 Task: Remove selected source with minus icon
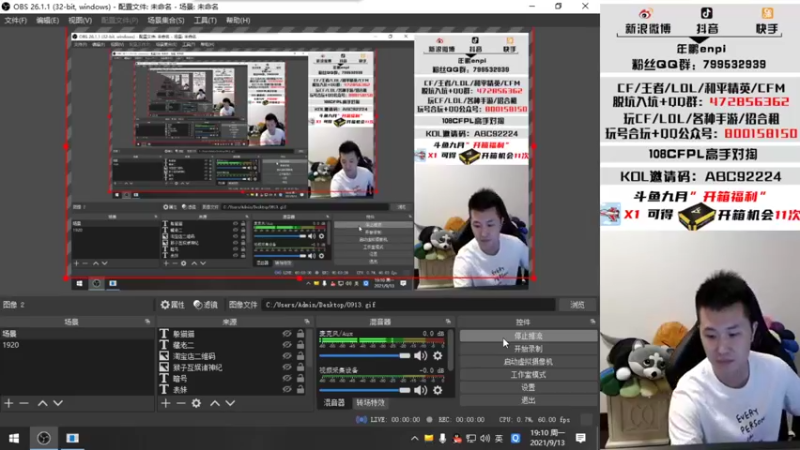[181, 403]
